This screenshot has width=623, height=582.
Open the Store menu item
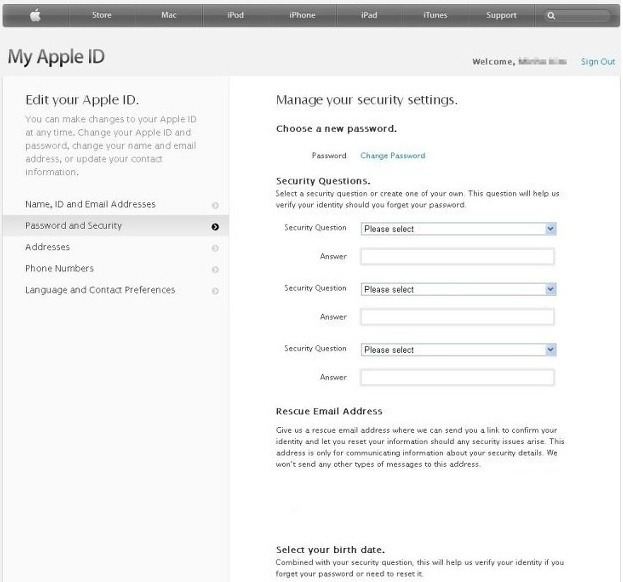click(x=102, y=15)
